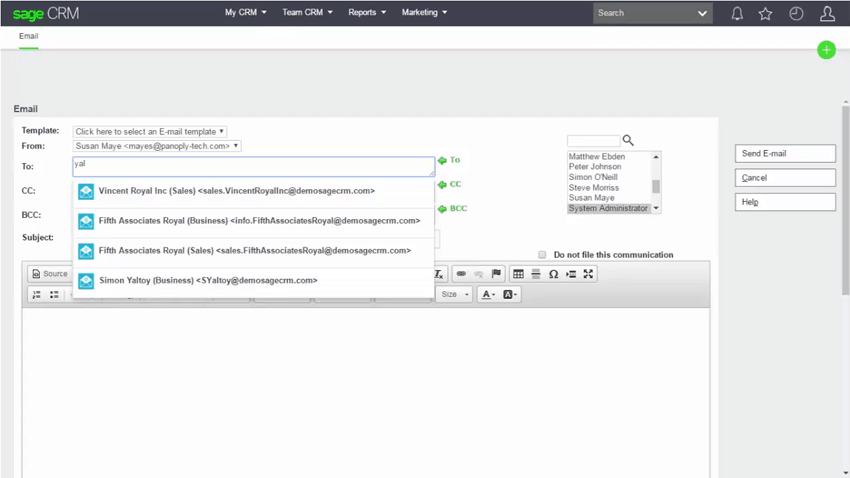Click the green BCC arrow button
The width and height of the screenshot is (850, 478).
tap(452, 208)
